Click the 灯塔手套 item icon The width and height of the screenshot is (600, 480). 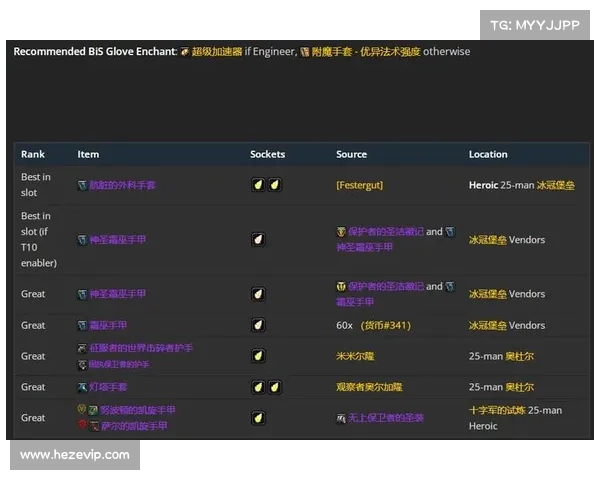(x=82, y=387)
